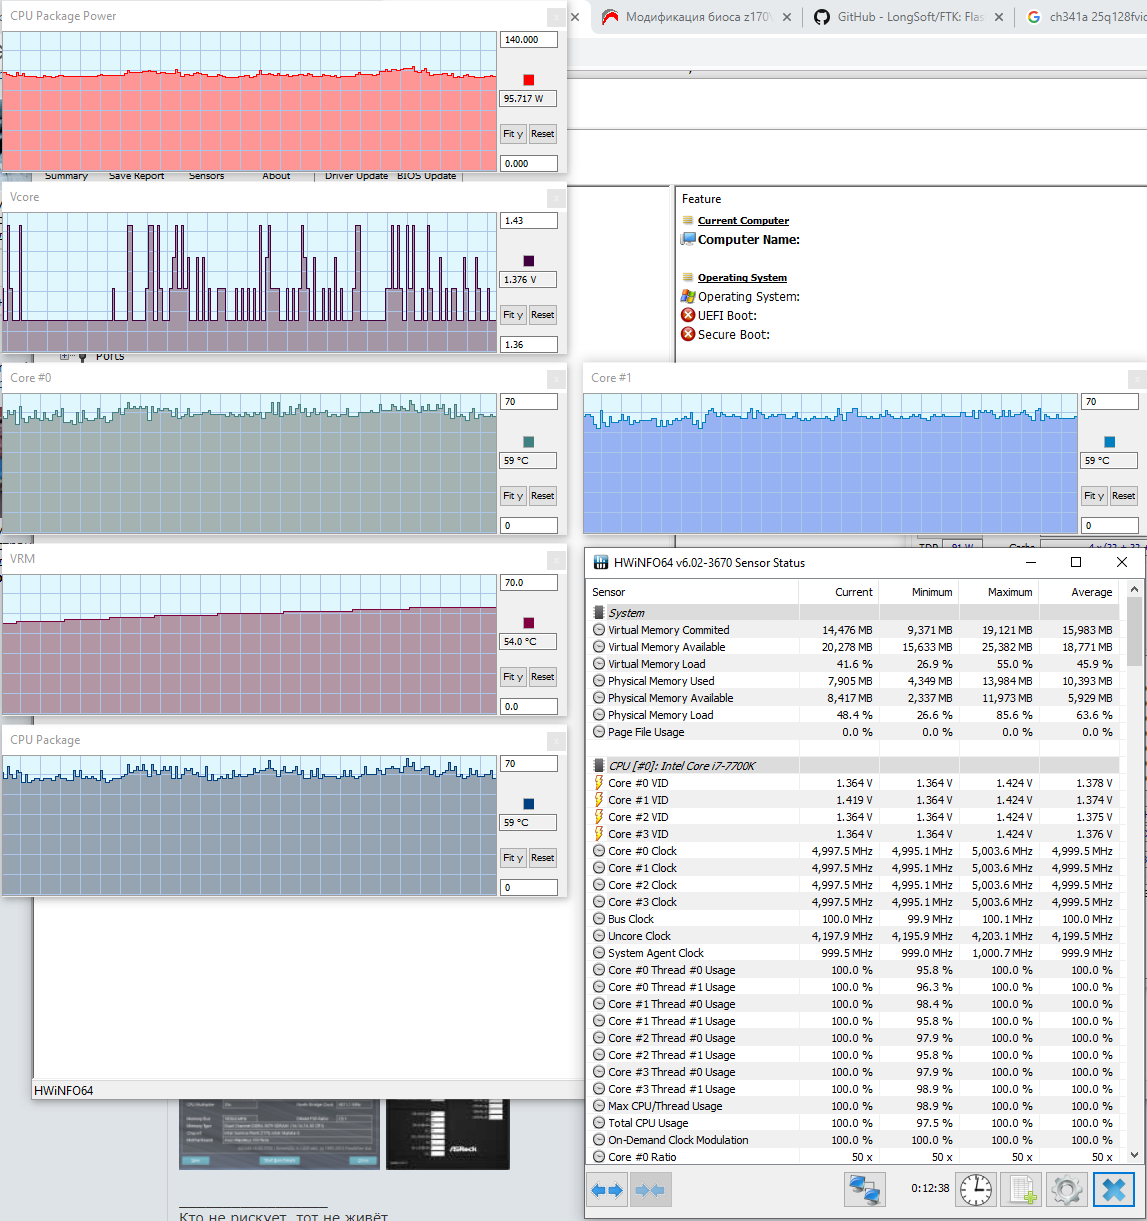The image size is (1147, 1221).
Task: Click the red X icon beside UEFI Boot
Action: [x=688, y=315]
